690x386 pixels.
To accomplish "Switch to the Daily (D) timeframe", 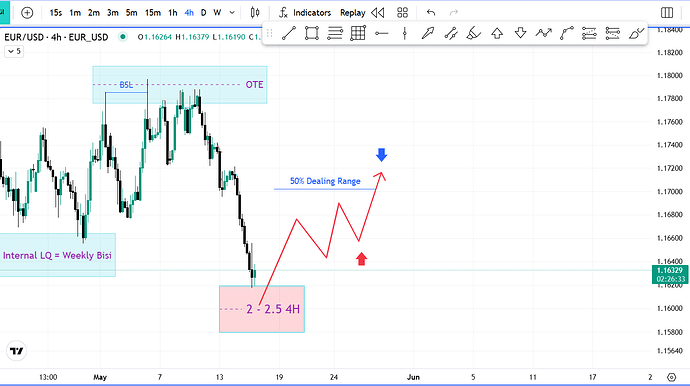I will point(203,13).
